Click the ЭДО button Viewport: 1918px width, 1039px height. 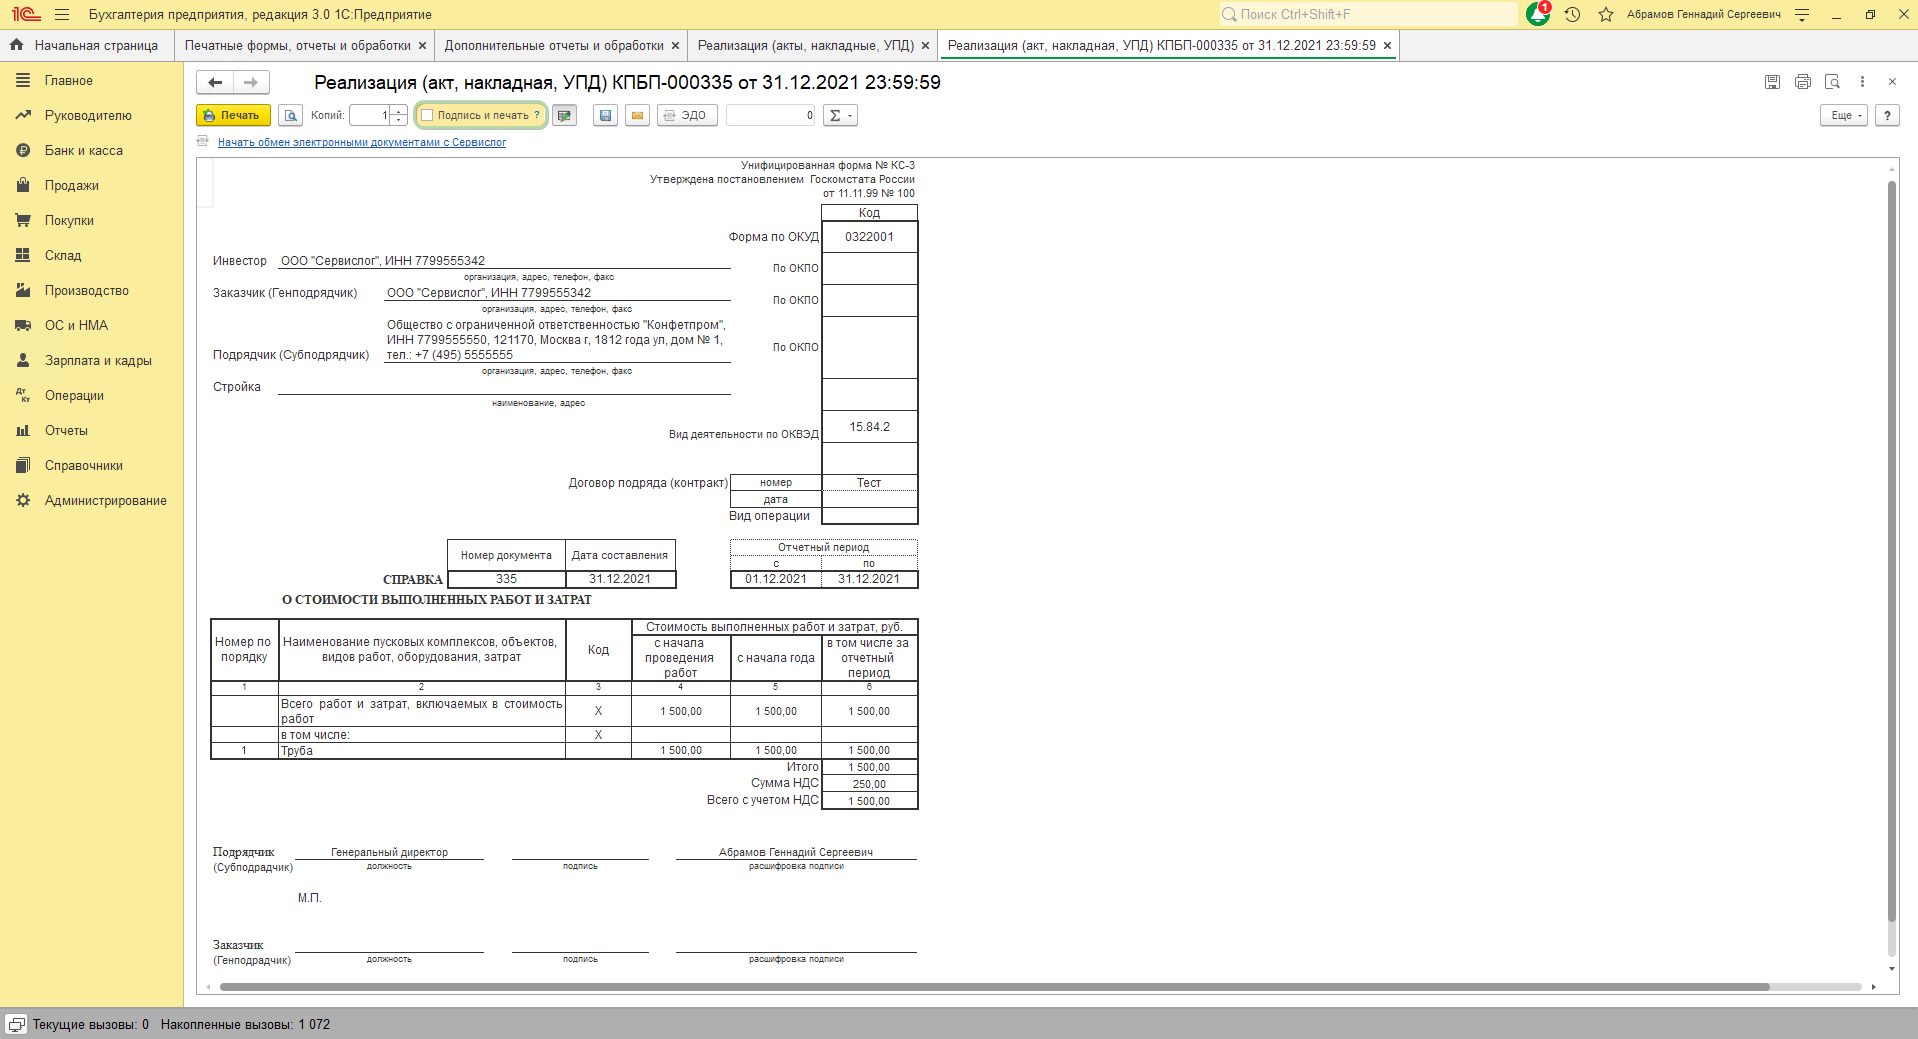[x=687, y=115]
